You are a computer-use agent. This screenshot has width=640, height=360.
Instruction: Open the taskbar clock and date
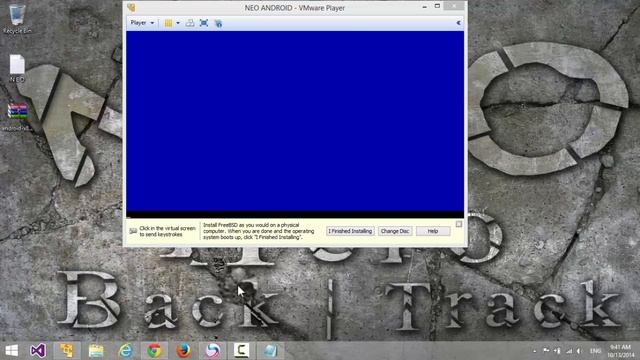point(620,351)
